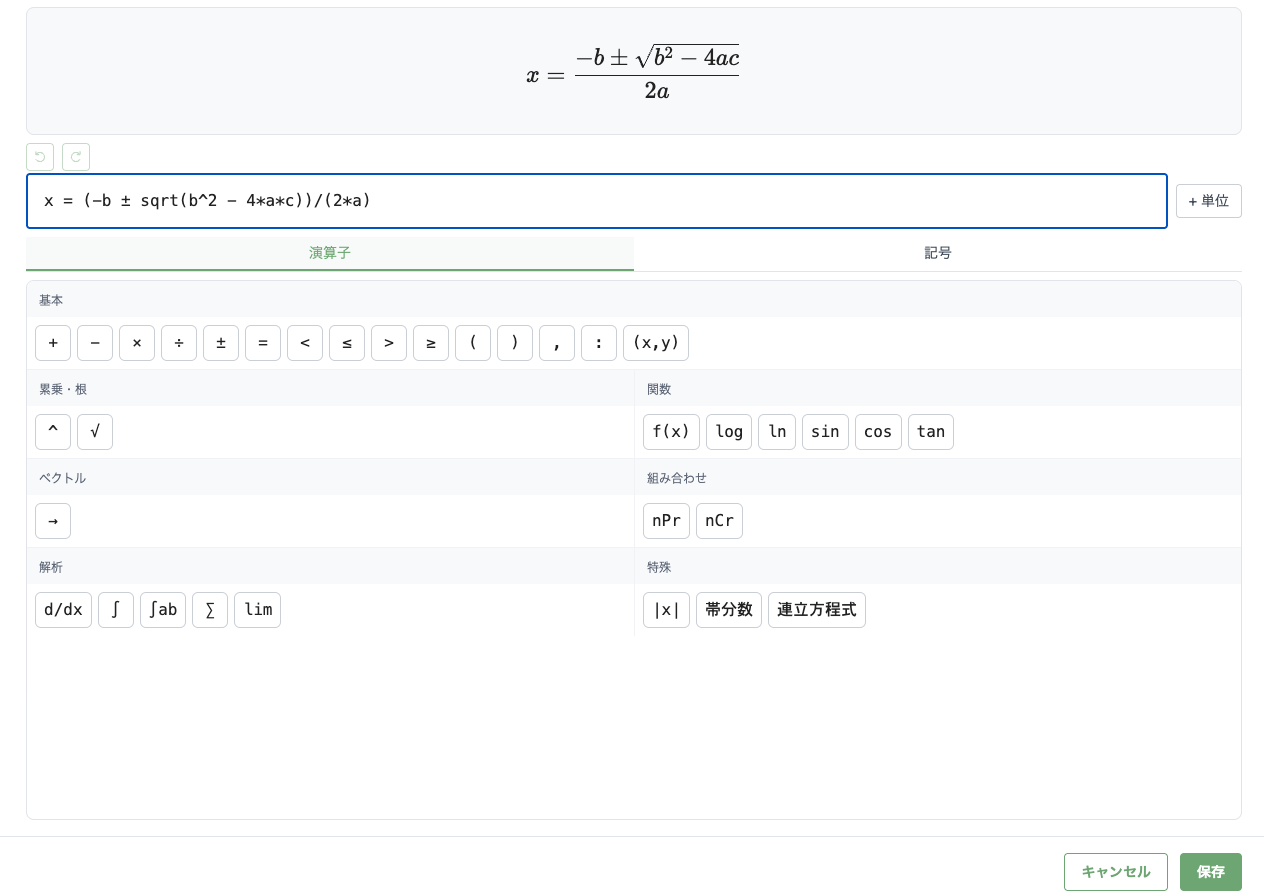The image size is (1264, 896).
Task: Insert the cos function
Action: point(878,432)
